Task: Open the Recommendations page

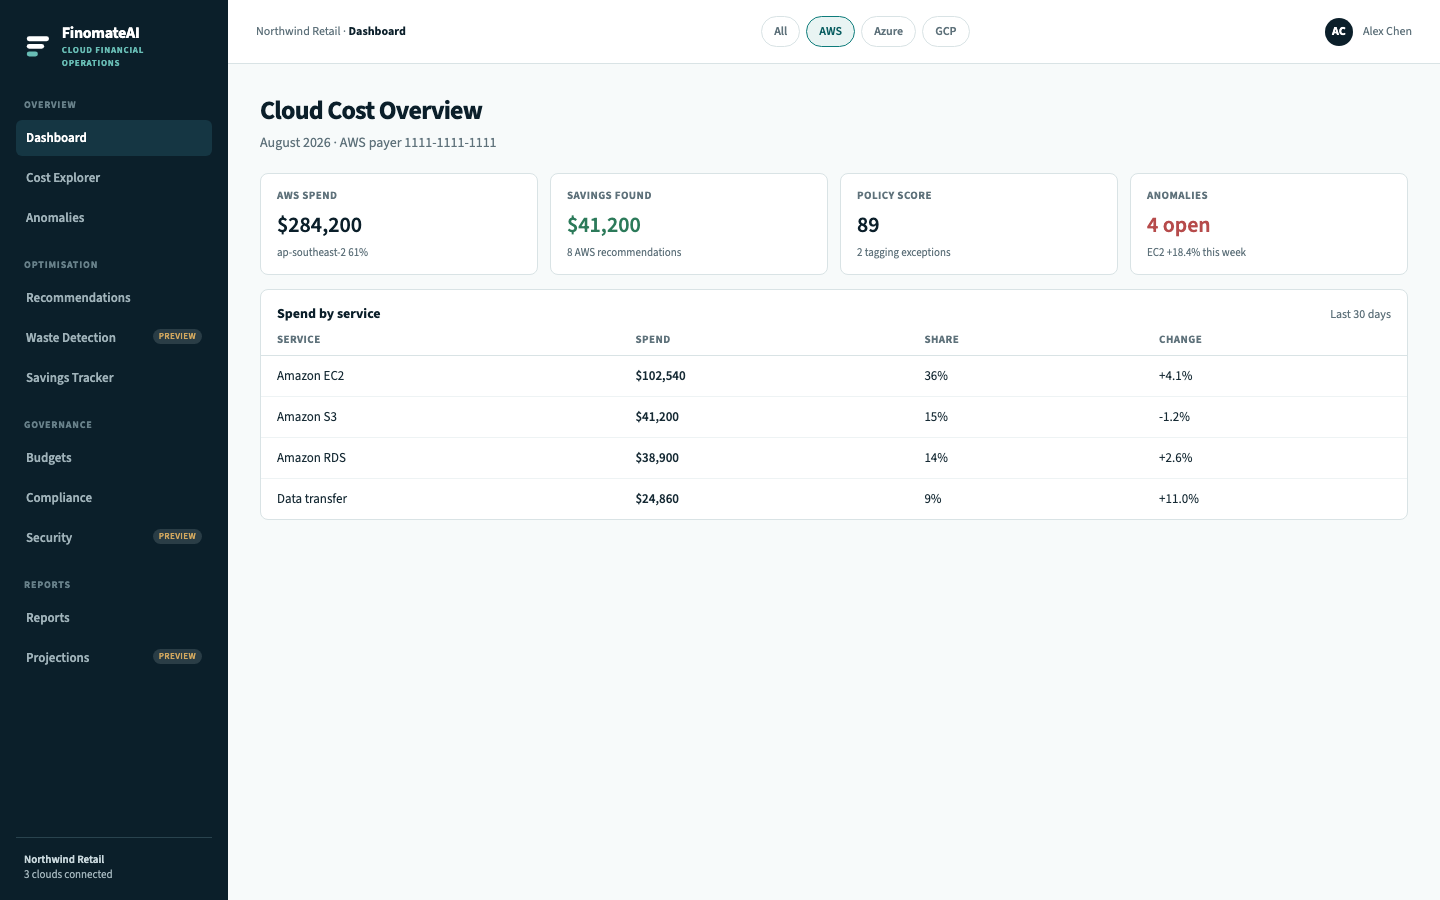Action: pyautogui.click(x=114, y=298)
